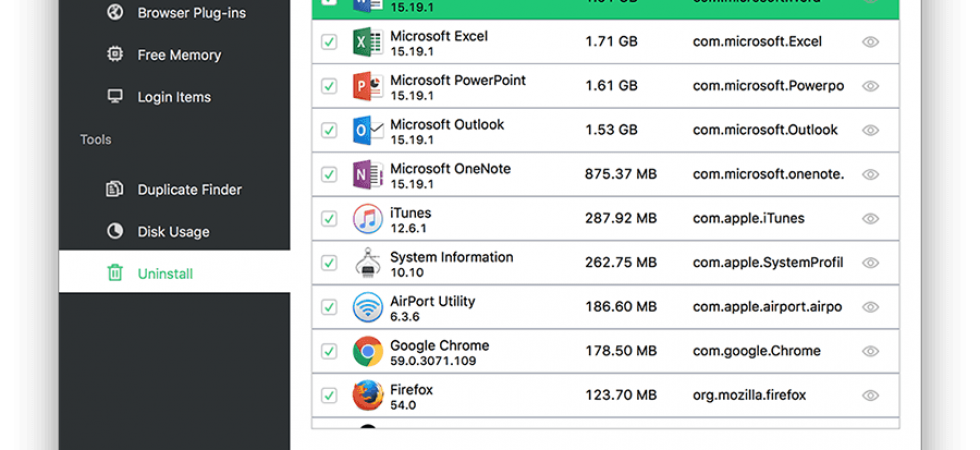The image size is (980, 450).
Task: Click the System Information app icon
Action: (368, 262)
